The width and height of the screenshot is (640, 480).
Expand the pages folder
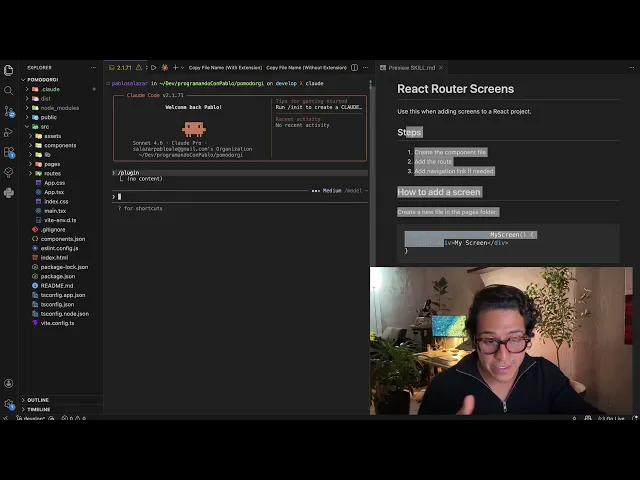[x=61, y=164]
